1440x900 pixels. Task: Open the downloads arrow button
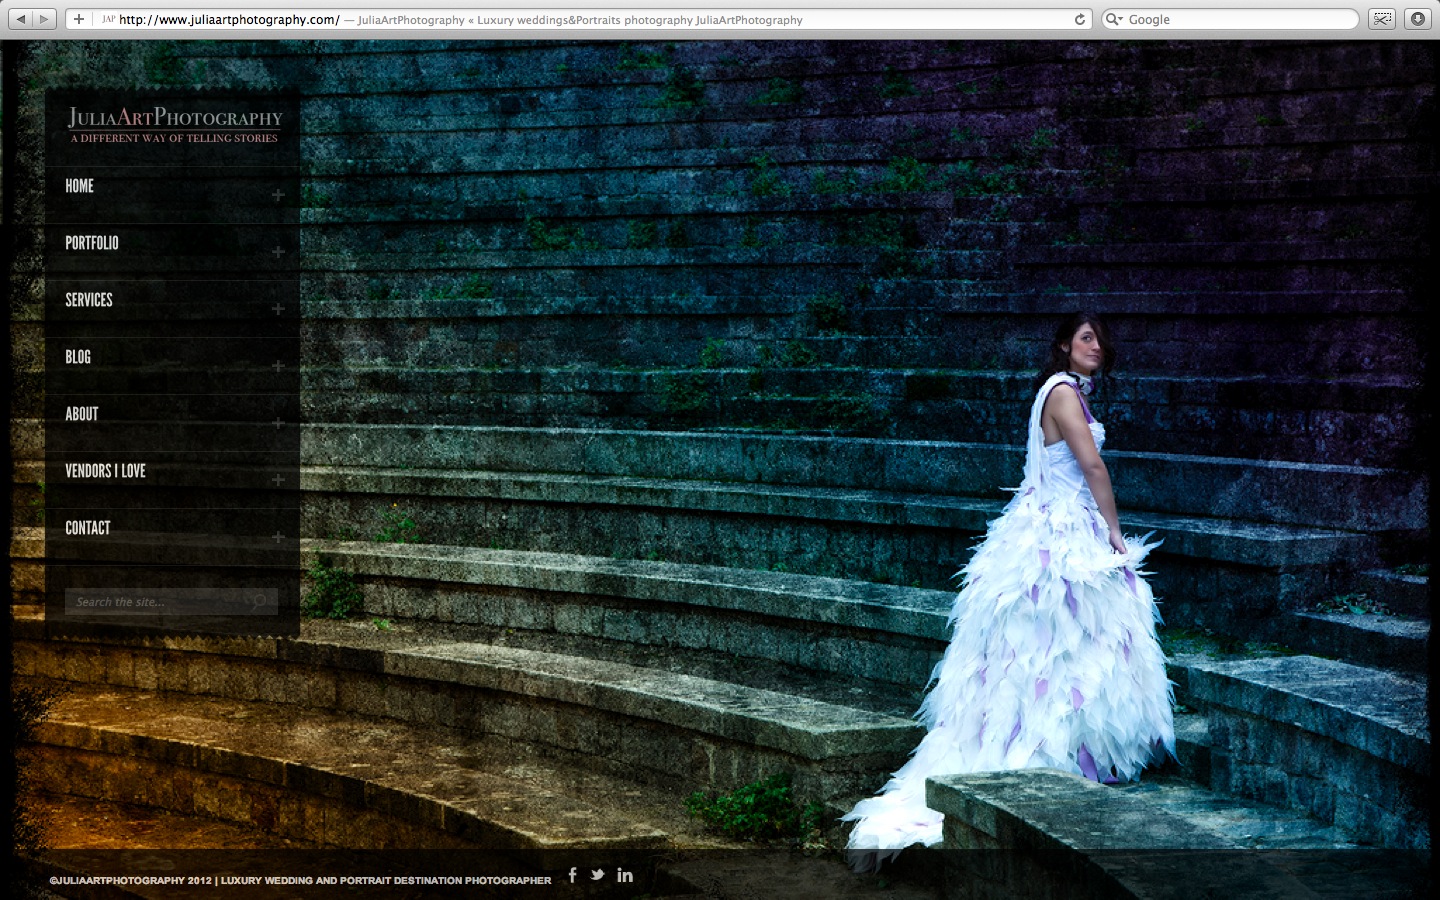pos(1417,19)
